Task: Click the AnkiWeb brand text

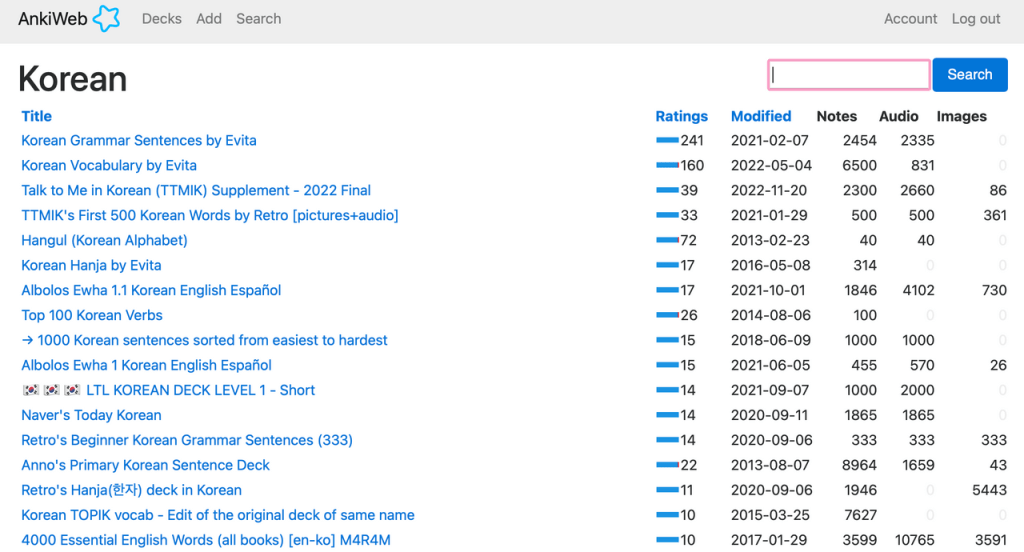Action: [52, 19]
